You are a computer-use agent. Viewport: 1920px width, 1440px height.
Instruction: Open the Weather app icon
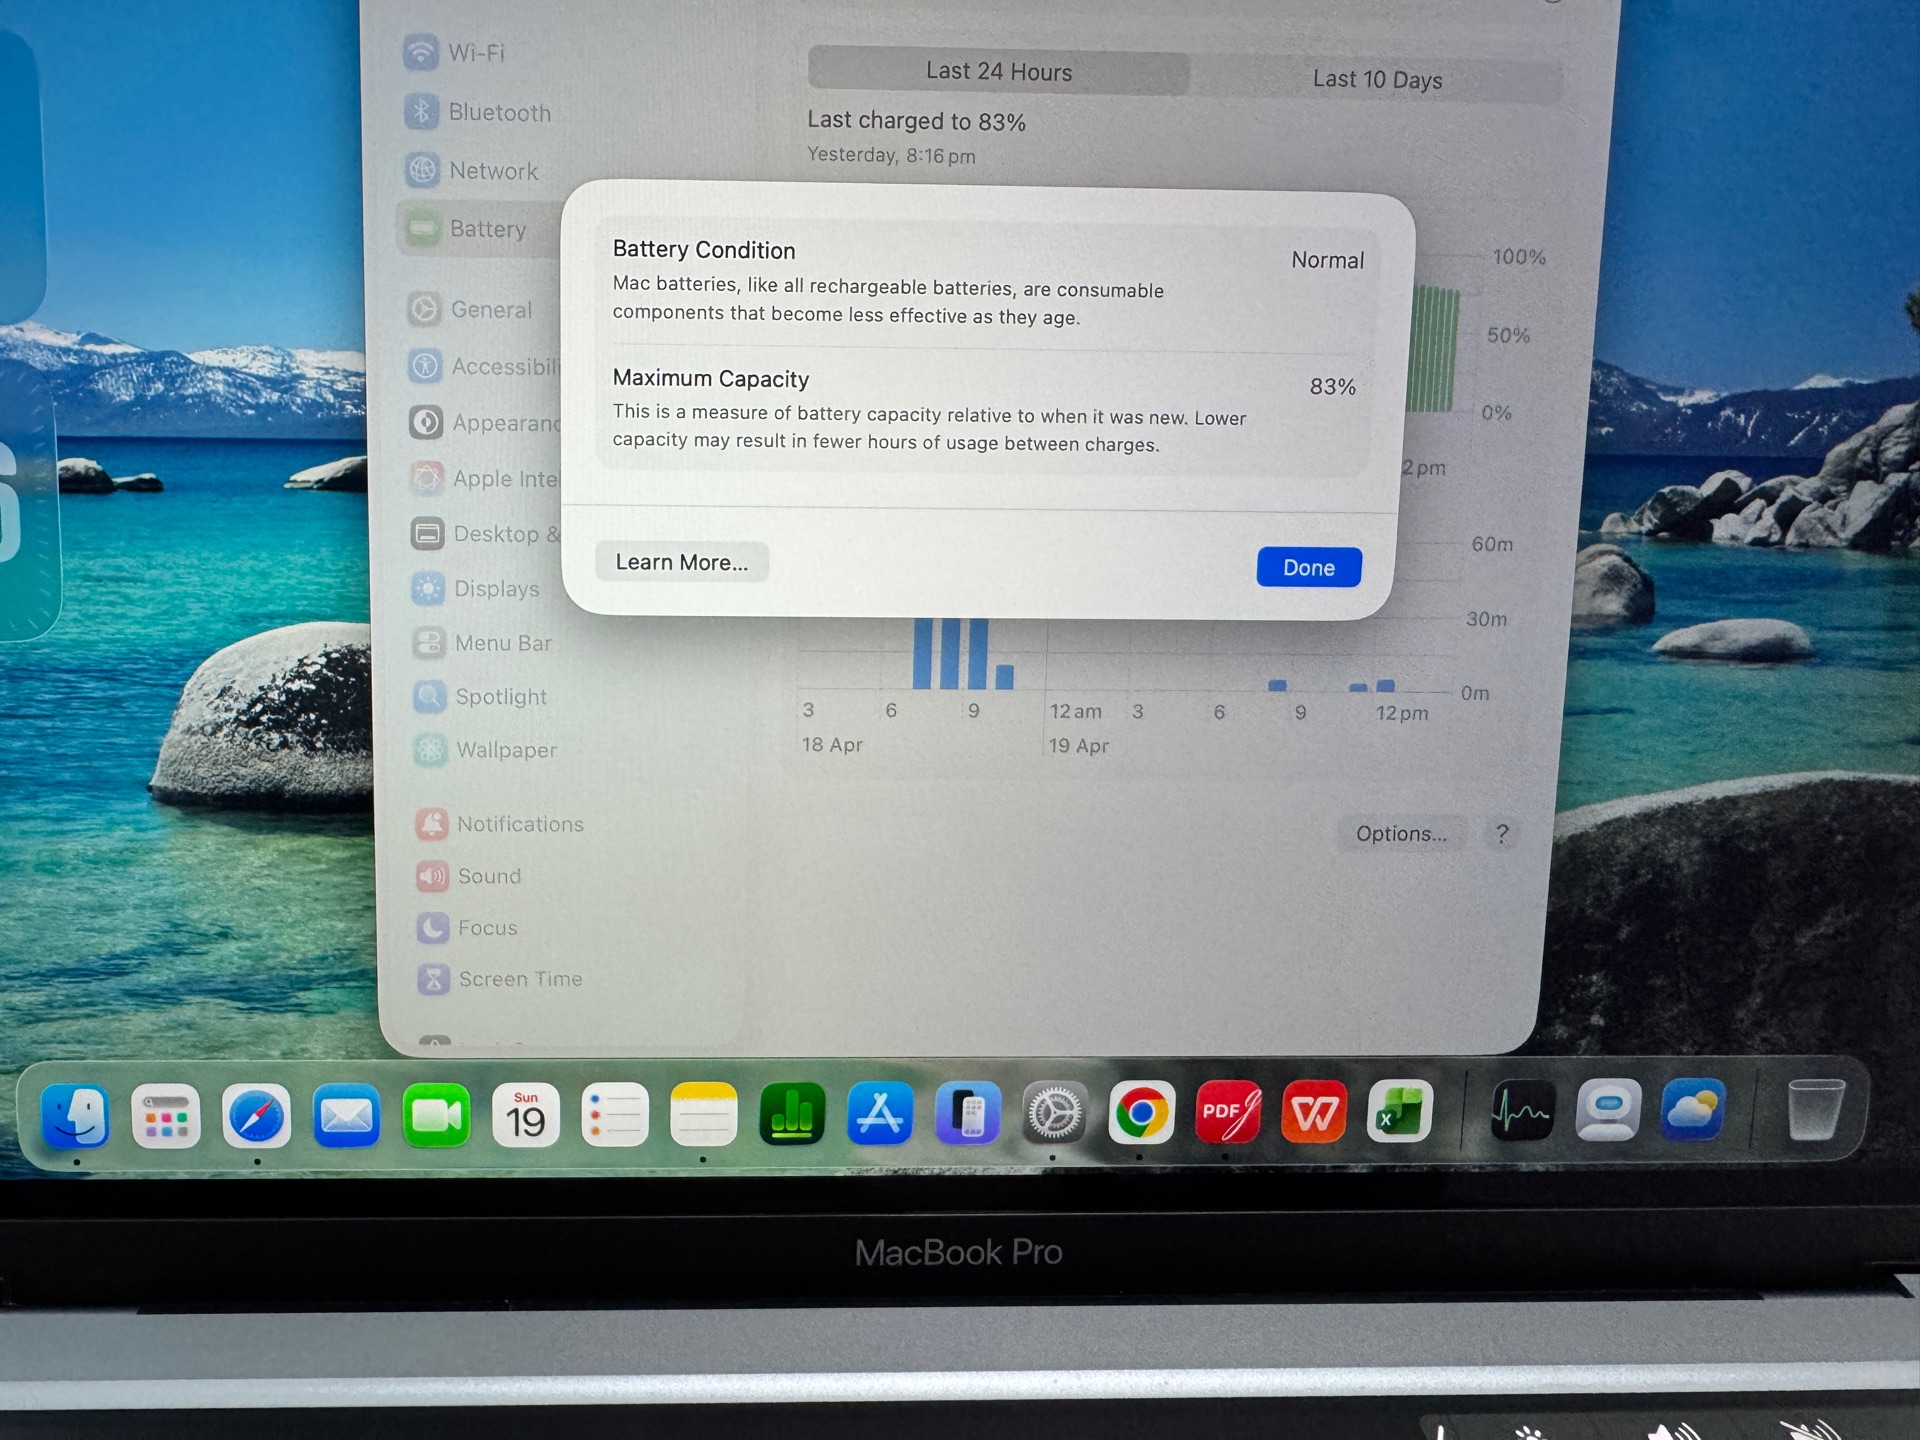pos(1693,1109)
